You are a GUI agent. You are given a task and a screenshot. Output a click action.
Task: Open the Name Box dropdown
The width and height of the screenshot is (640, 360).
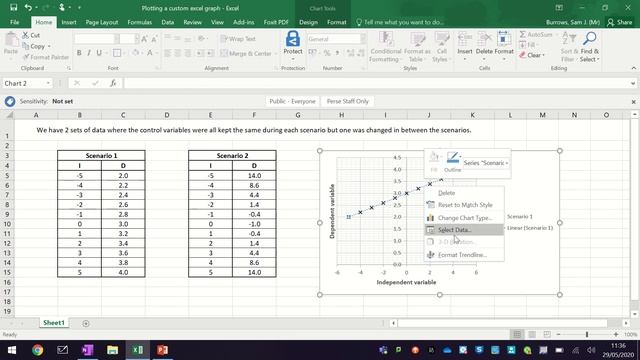[x=48, y=83]
